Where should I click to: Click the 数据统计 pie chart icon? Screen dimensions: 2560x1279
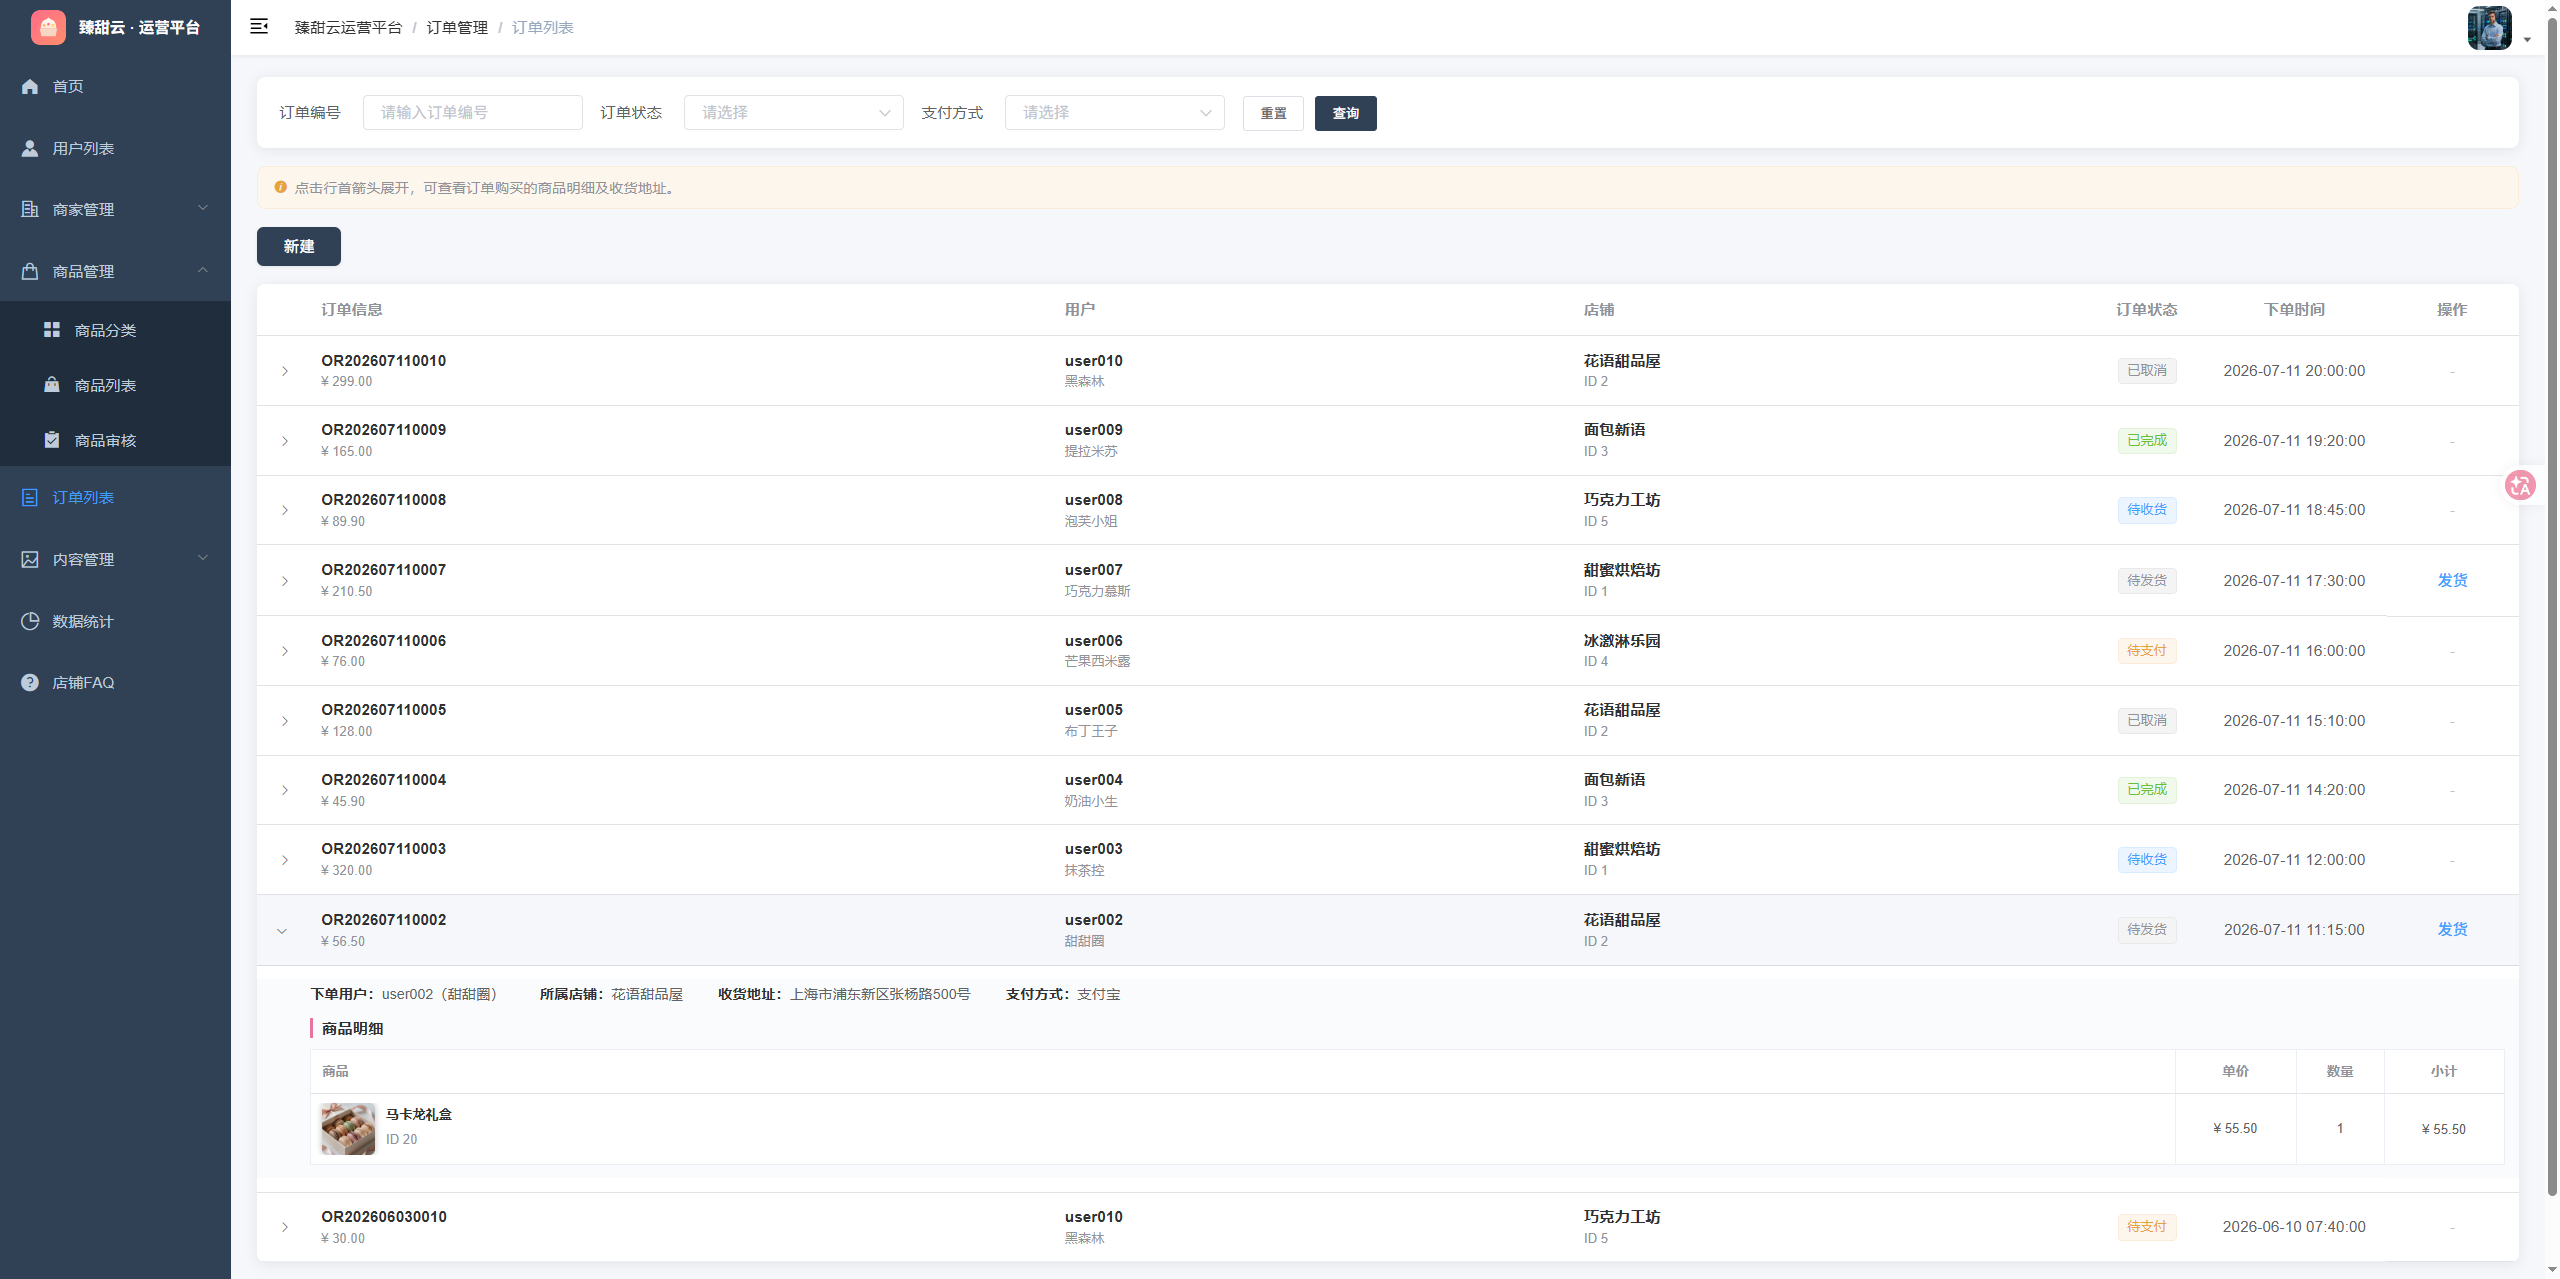[x=30, y=621]
